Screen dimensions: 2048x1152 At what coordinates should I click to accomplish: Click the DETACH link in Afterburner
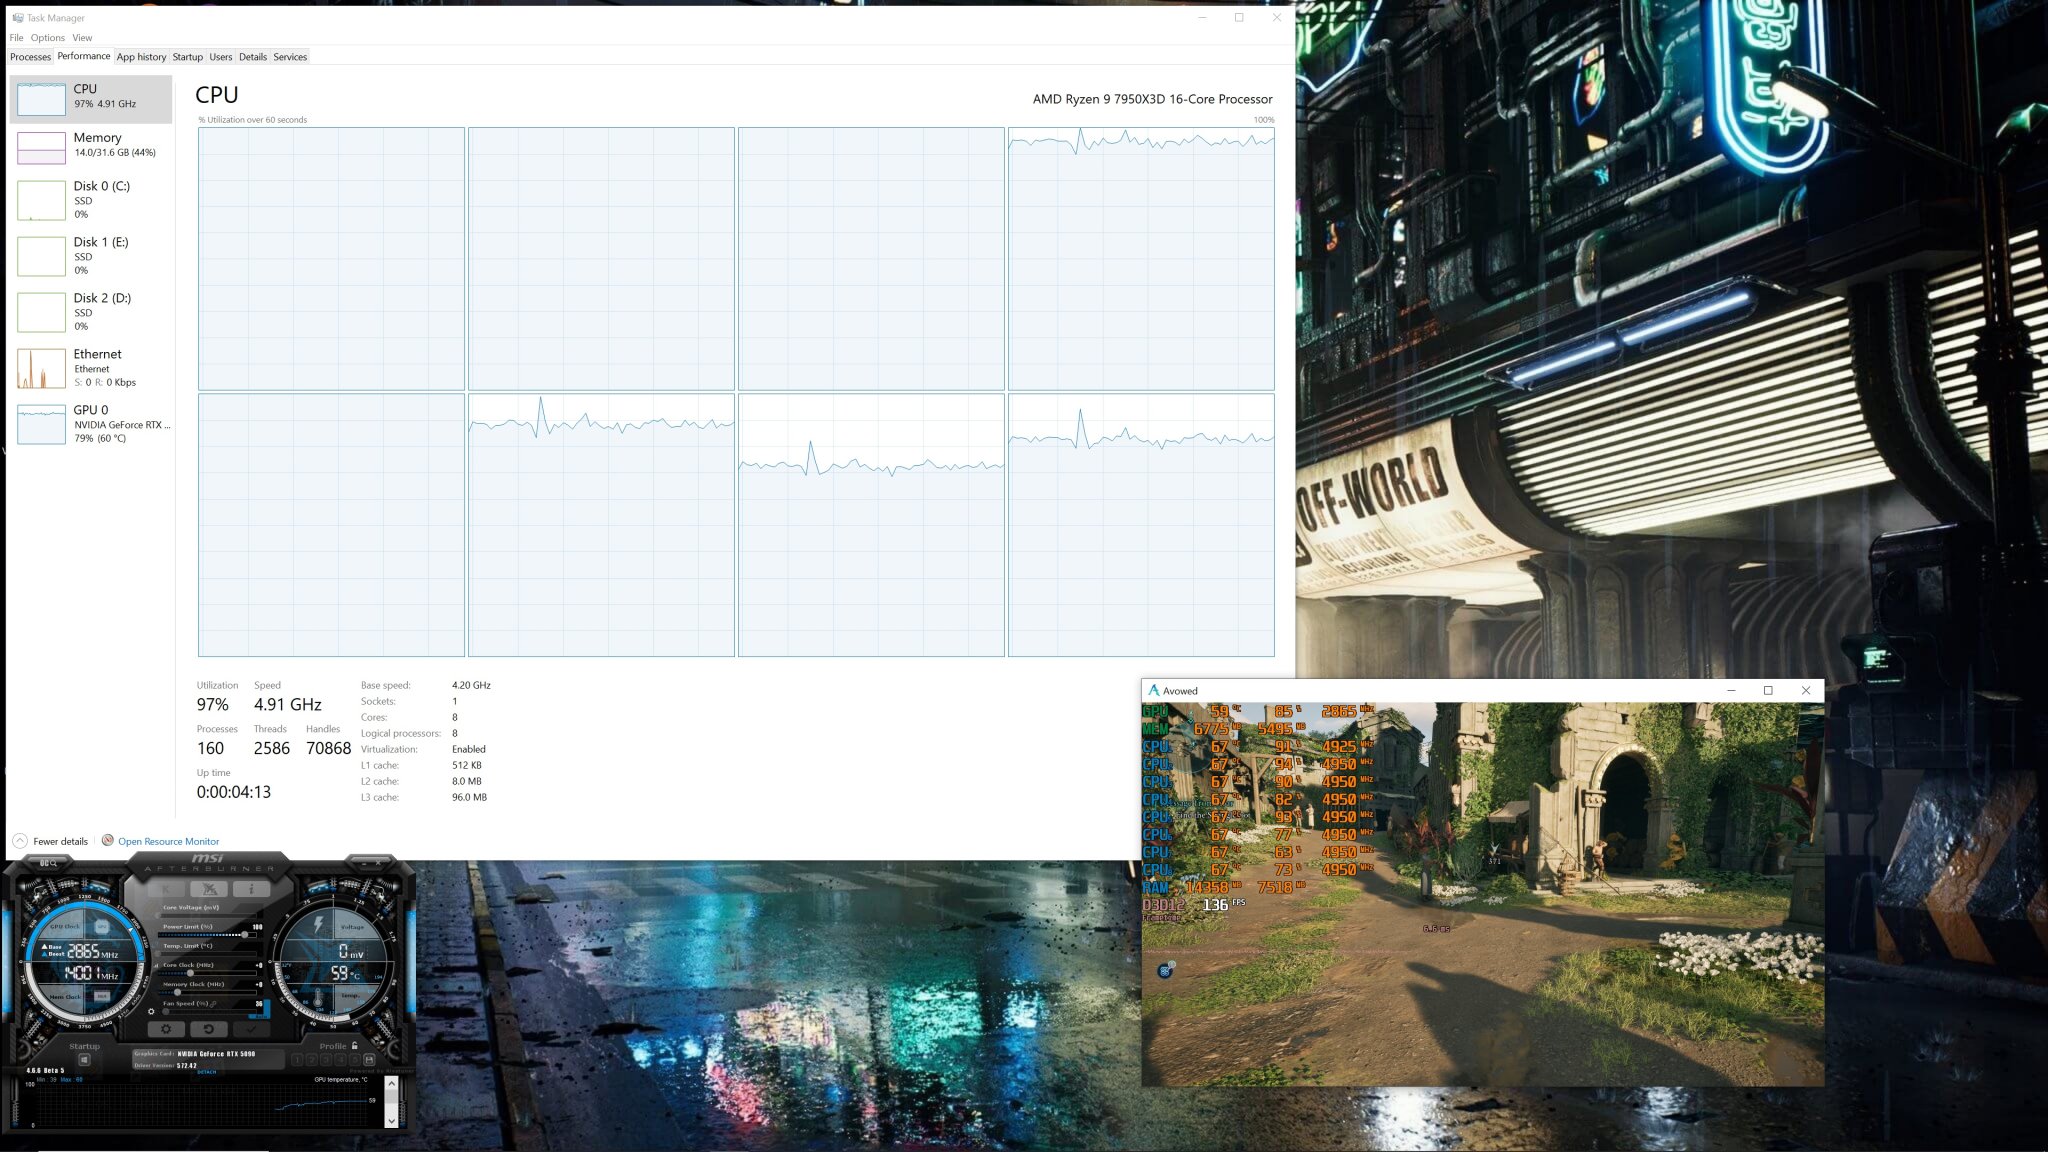pyautogui.click(x=207, y=1072)
